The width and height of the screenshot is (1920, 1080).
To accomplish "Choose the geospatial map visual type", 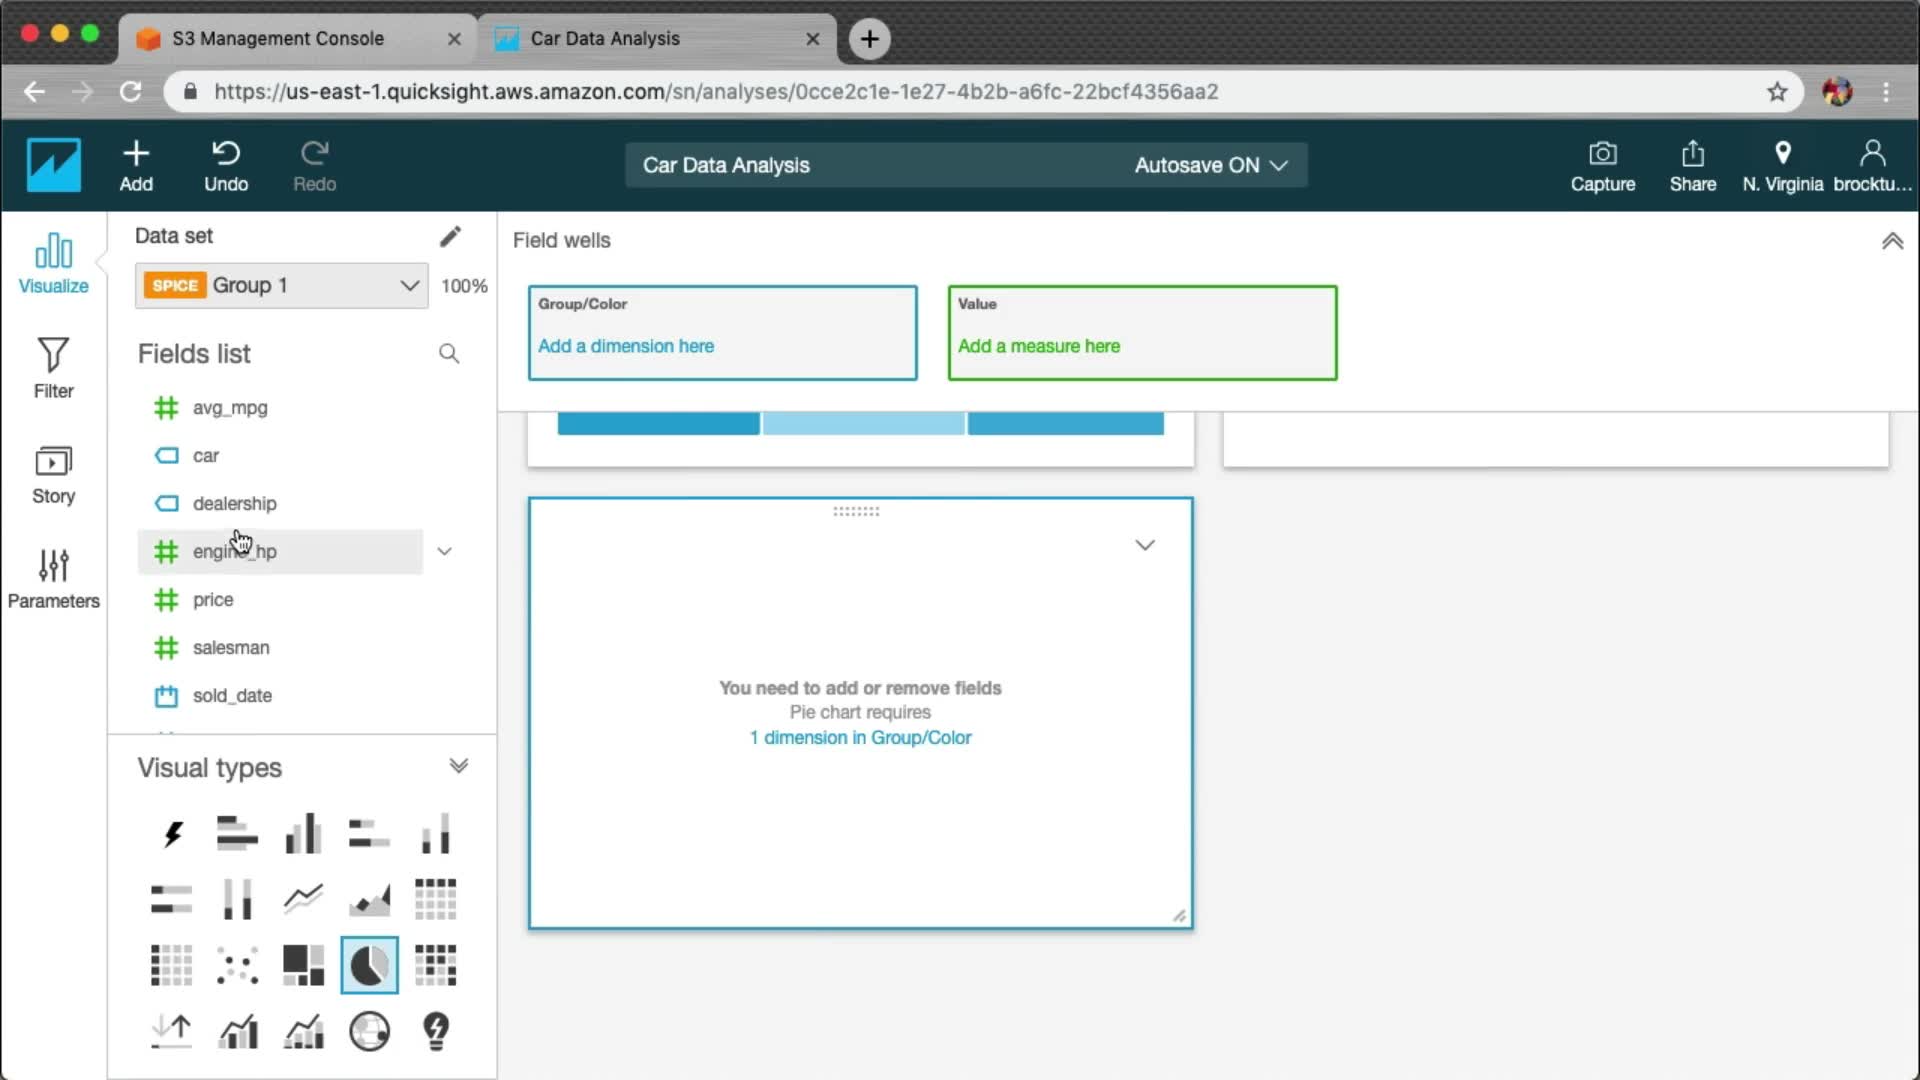I will coord(369,1031).
